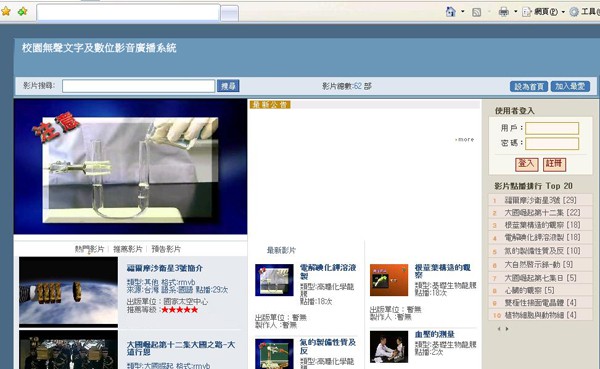The image size is (600, 369).
Task: Open the 電解碘化鉀溶液 title link in latest videos
Action: (x=328, y=271)
